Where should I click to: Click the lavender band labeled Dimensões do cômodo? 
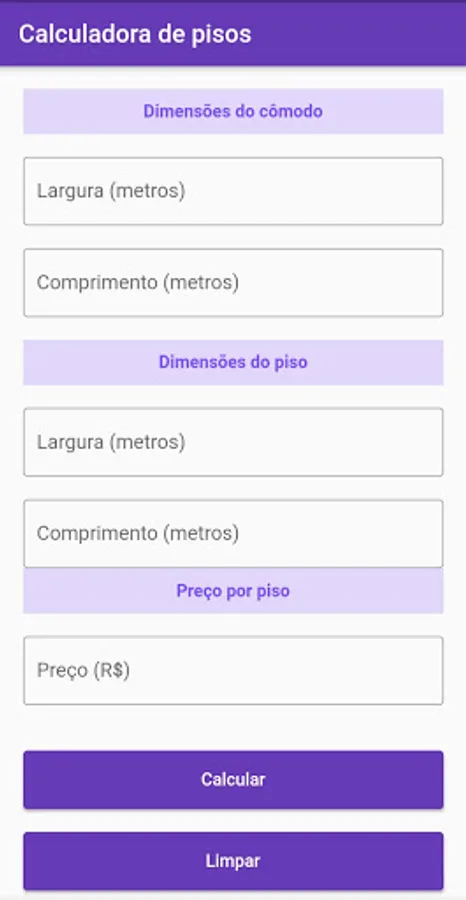point(233,111)
